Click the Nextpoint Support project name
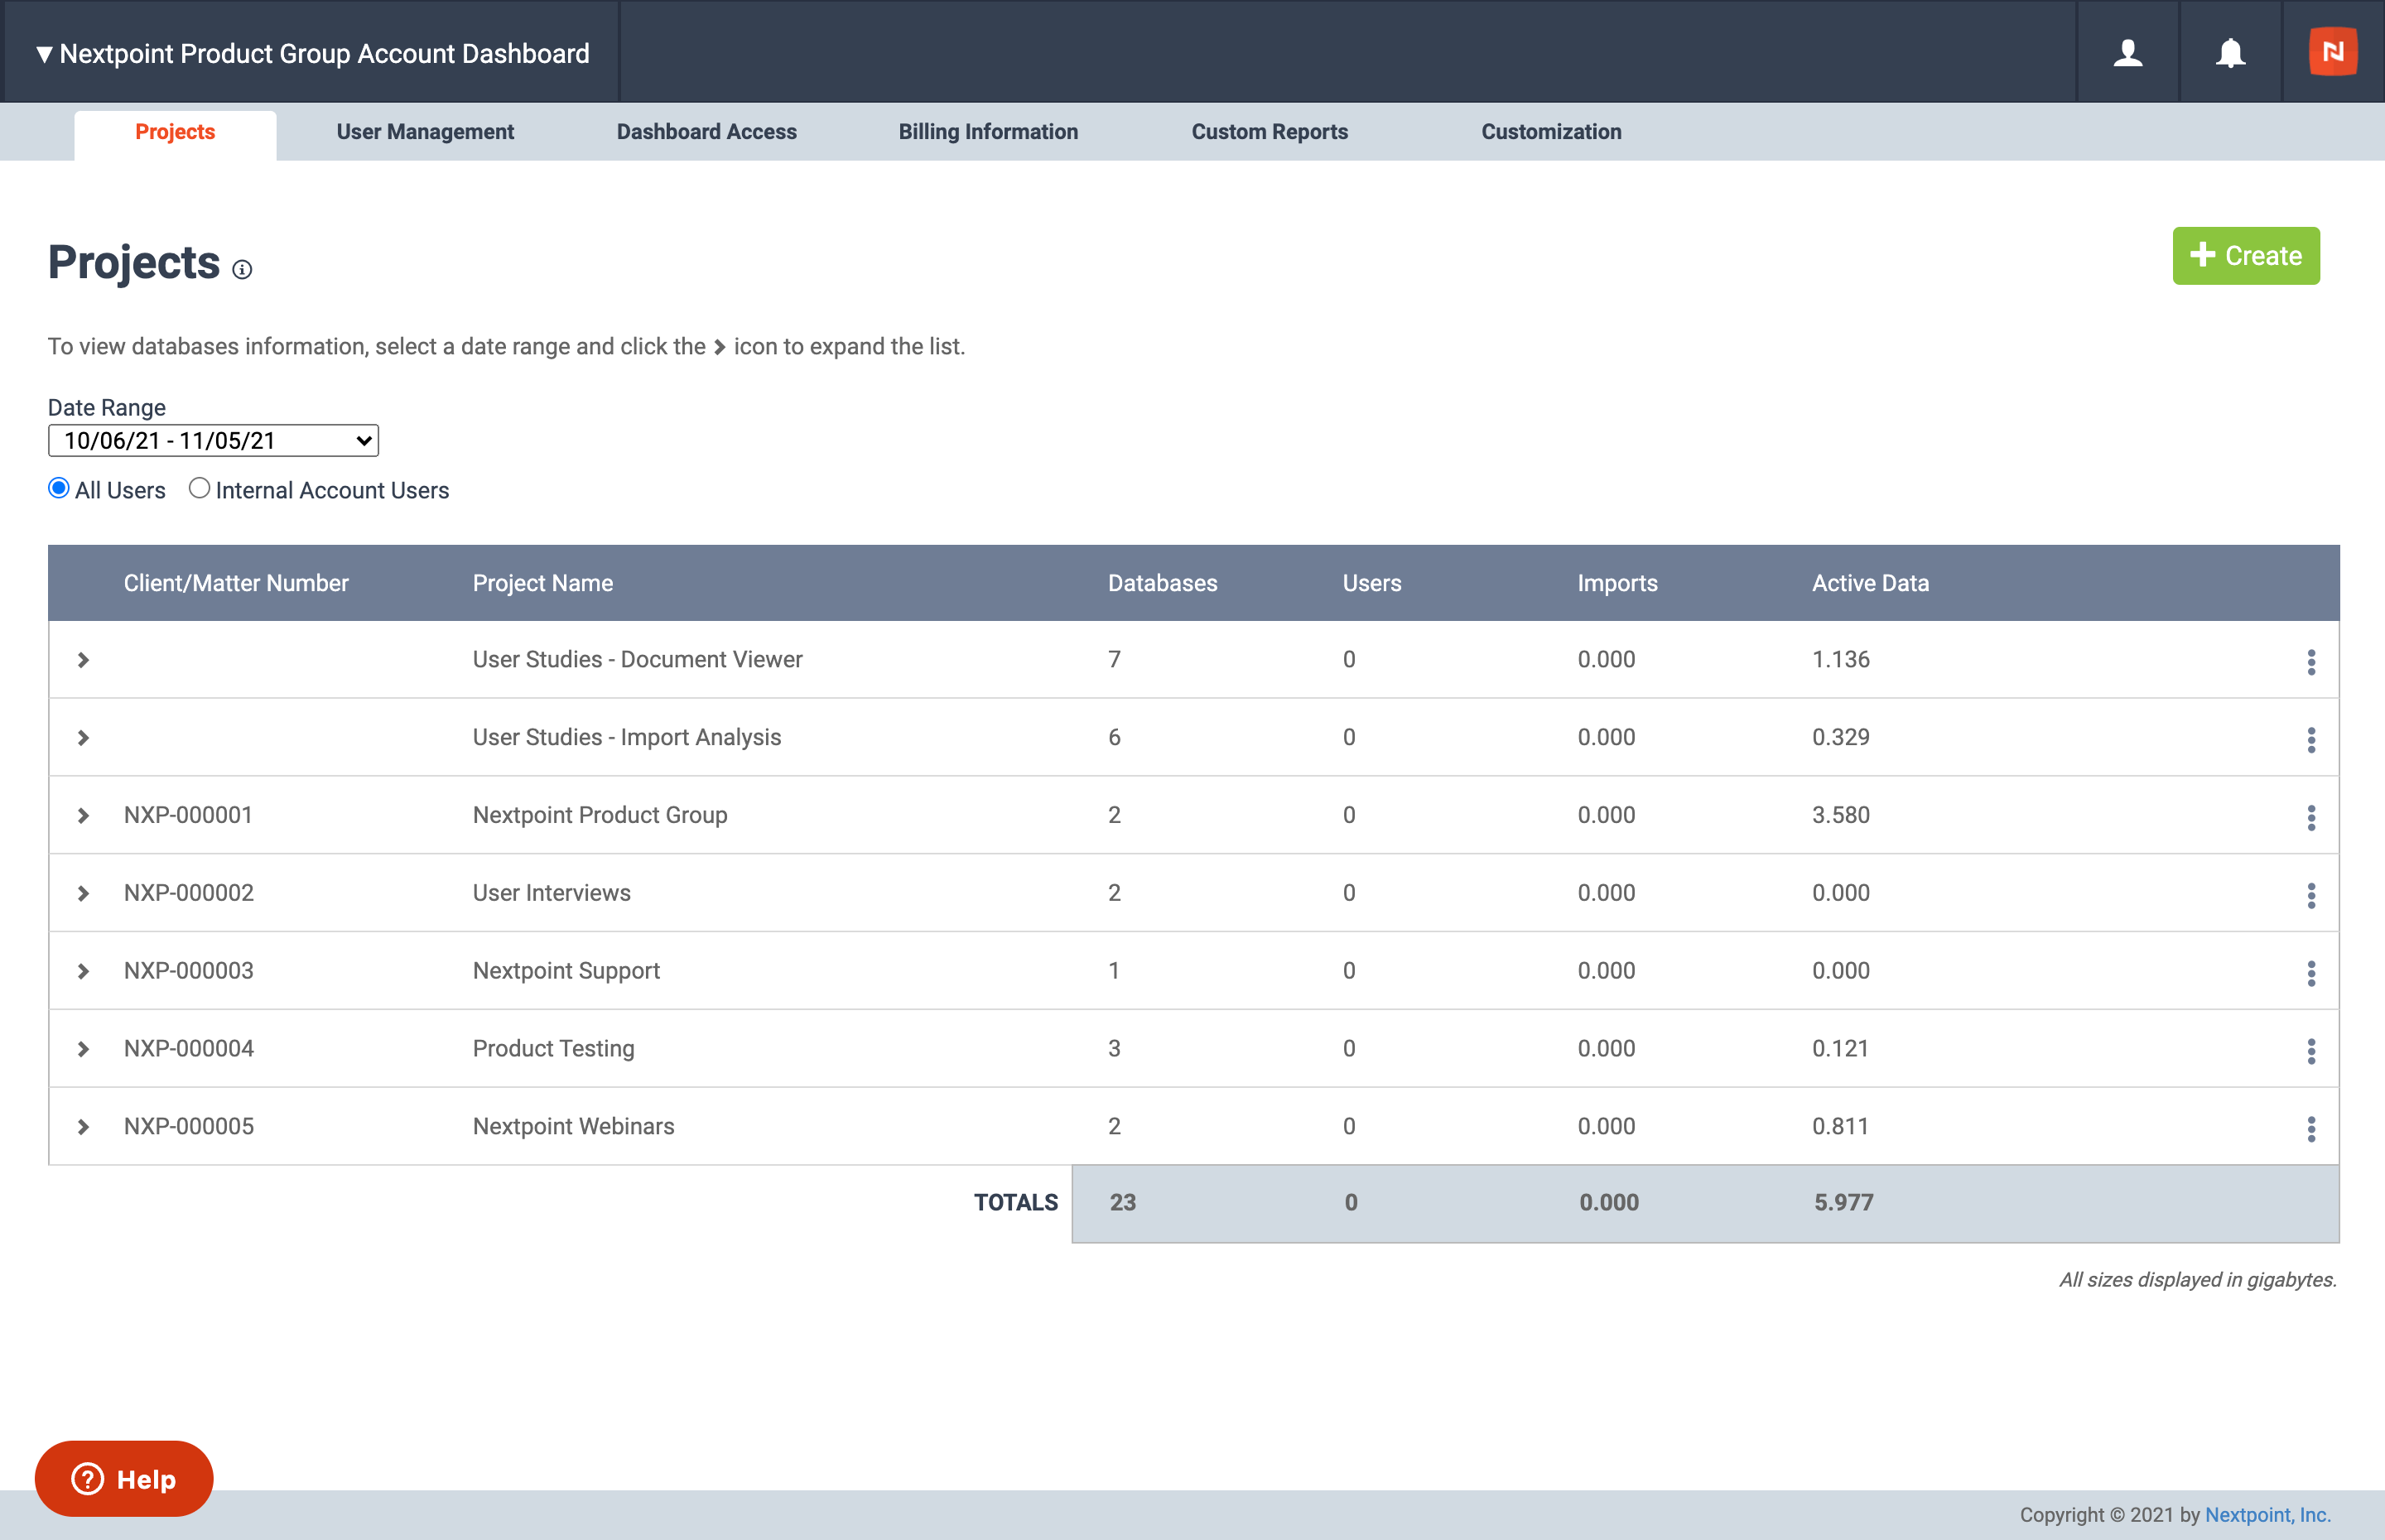The width and height of the screenshot is (2385, 1540). coord(566,971)
